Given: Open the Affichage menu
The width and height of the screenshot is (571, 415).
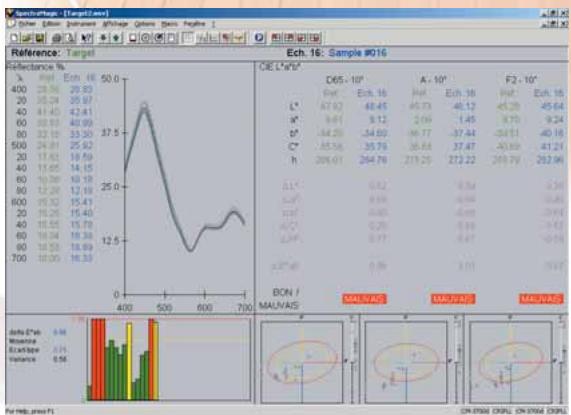Looking at the screenshot, I should pyautogui.click(x=115, y=24).
